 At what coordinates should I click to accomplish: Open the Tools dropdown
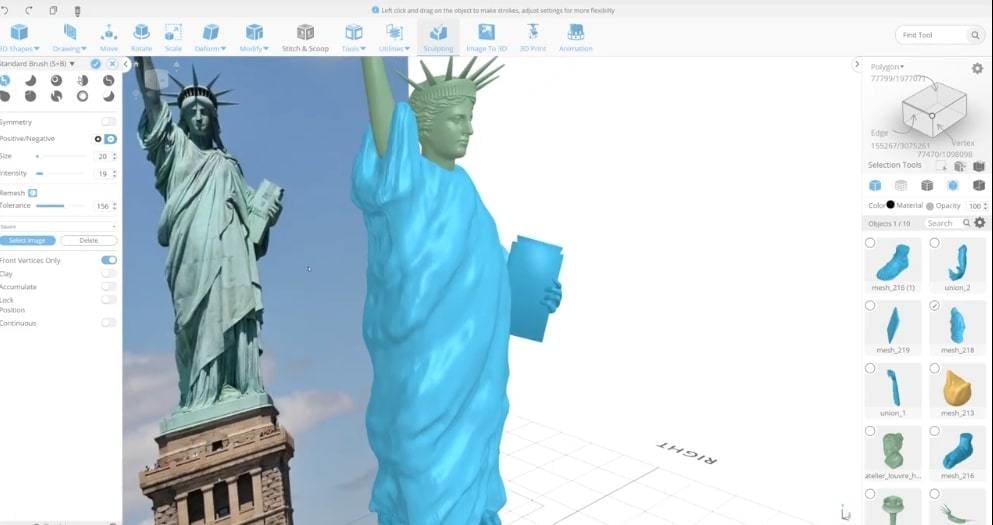pyautogui.click(x=353, y=38)
